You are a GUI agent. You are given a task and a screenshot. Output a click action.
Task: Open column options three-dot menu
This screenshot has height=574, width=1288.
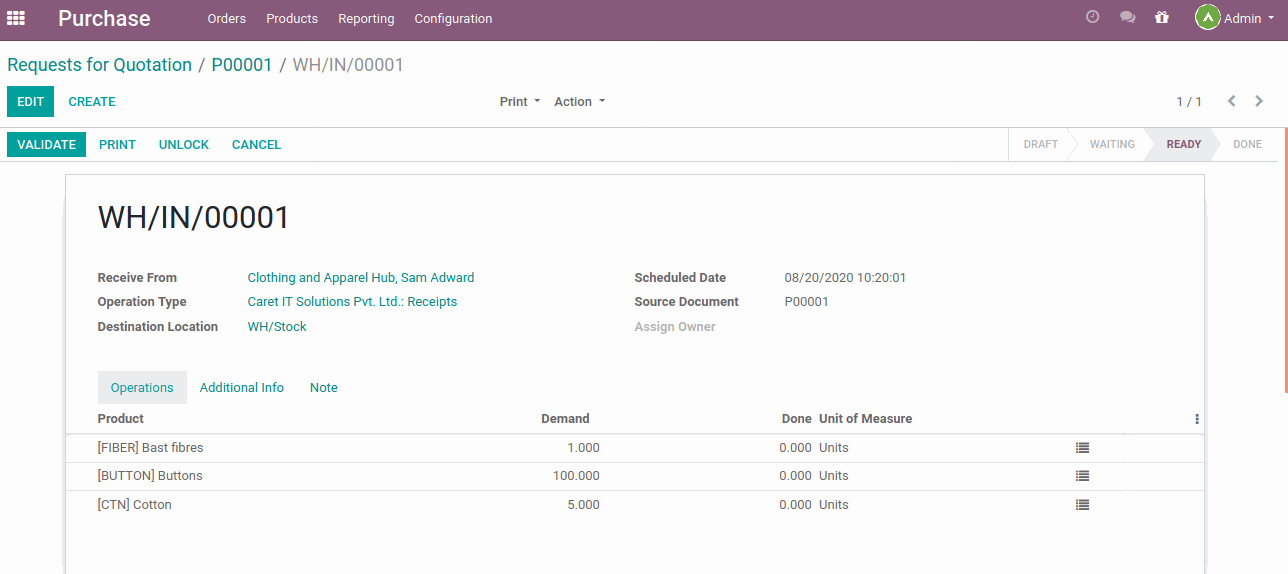coord(1196,419)
